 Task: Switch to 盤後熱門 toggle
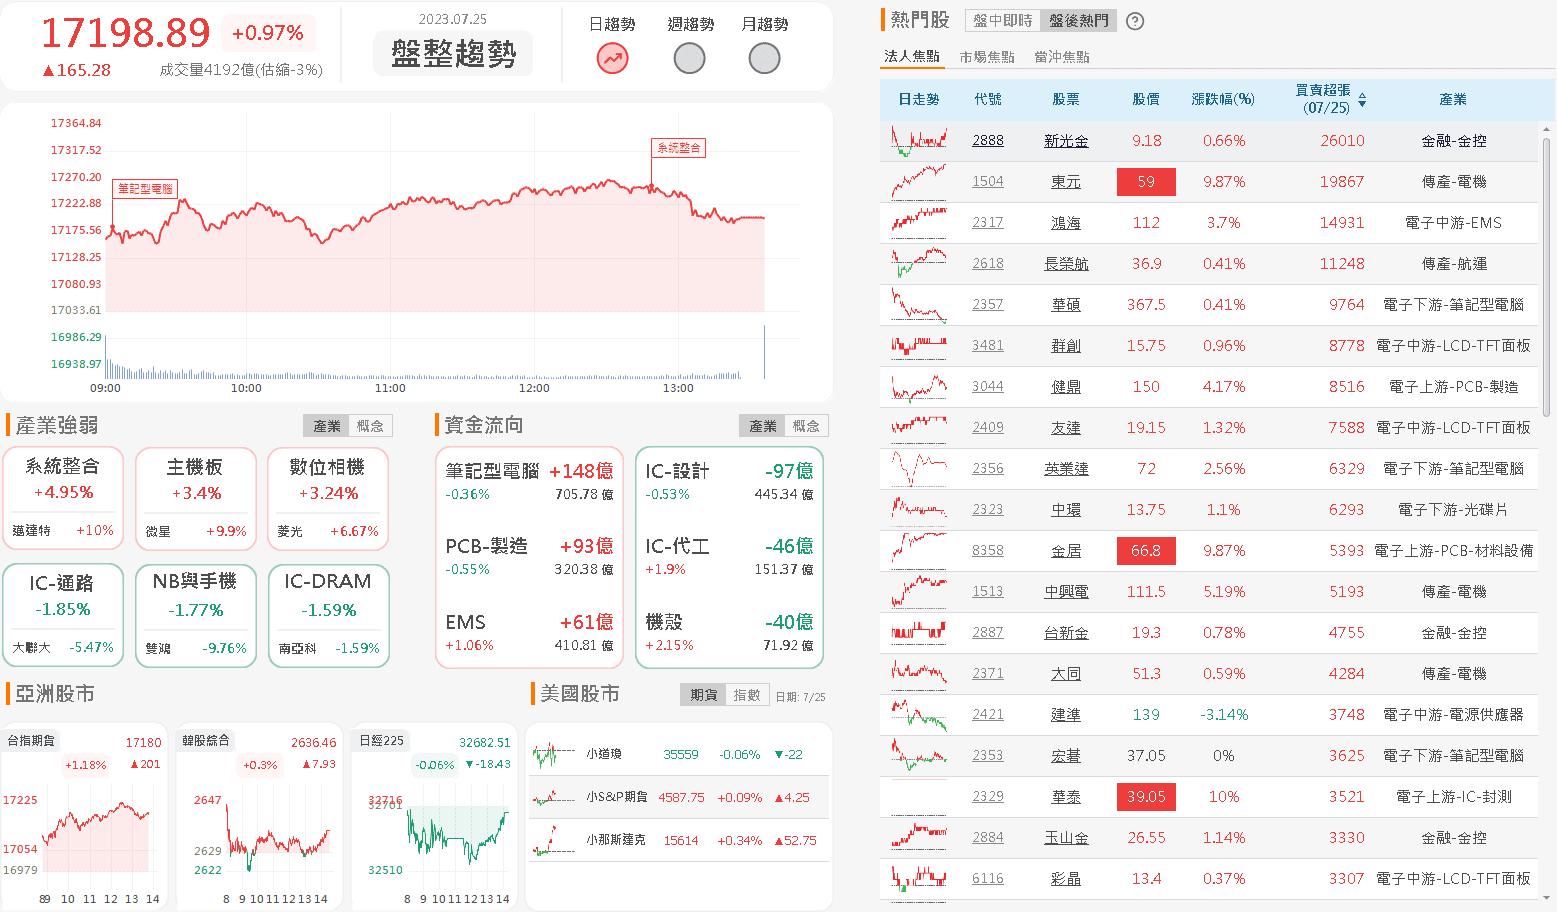tap(1078, 21)
